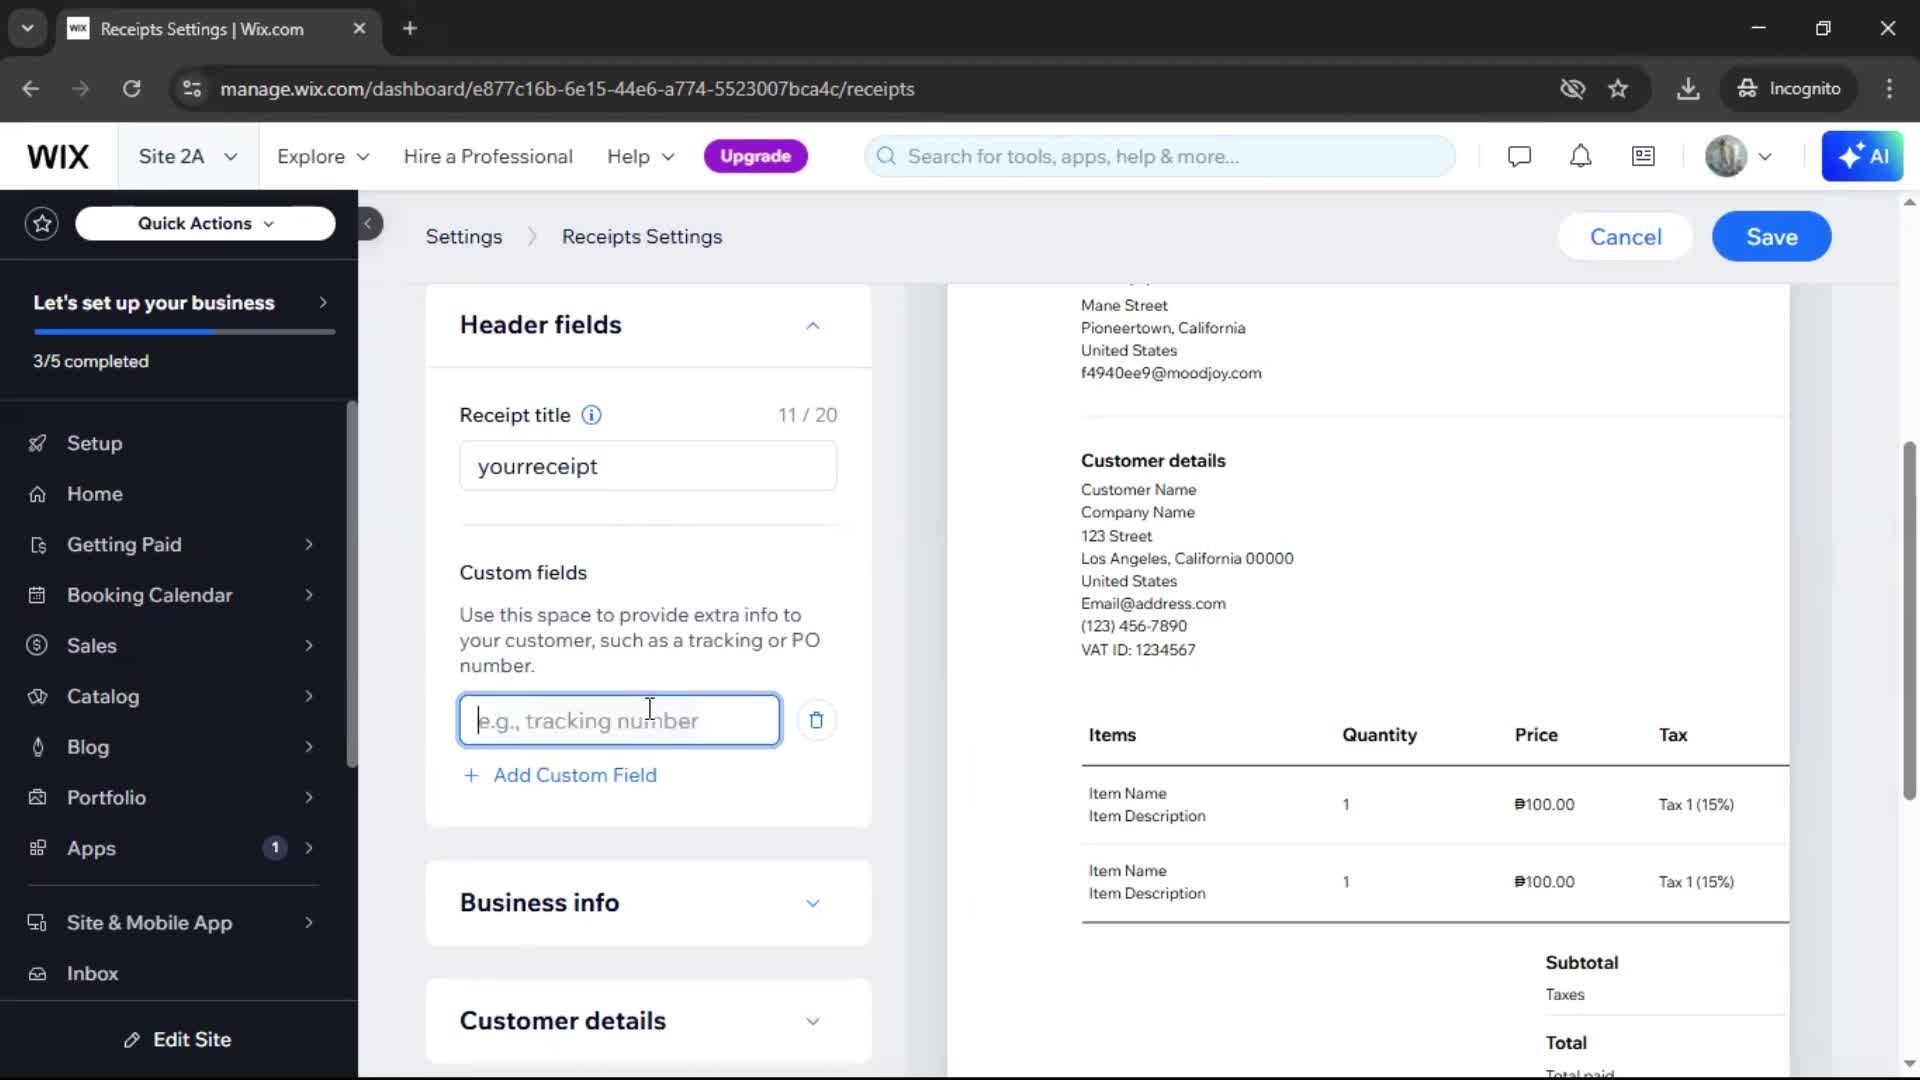Go to Settings breadcrumb
Screen dimensions: 1920x1080
pos(464,237)
